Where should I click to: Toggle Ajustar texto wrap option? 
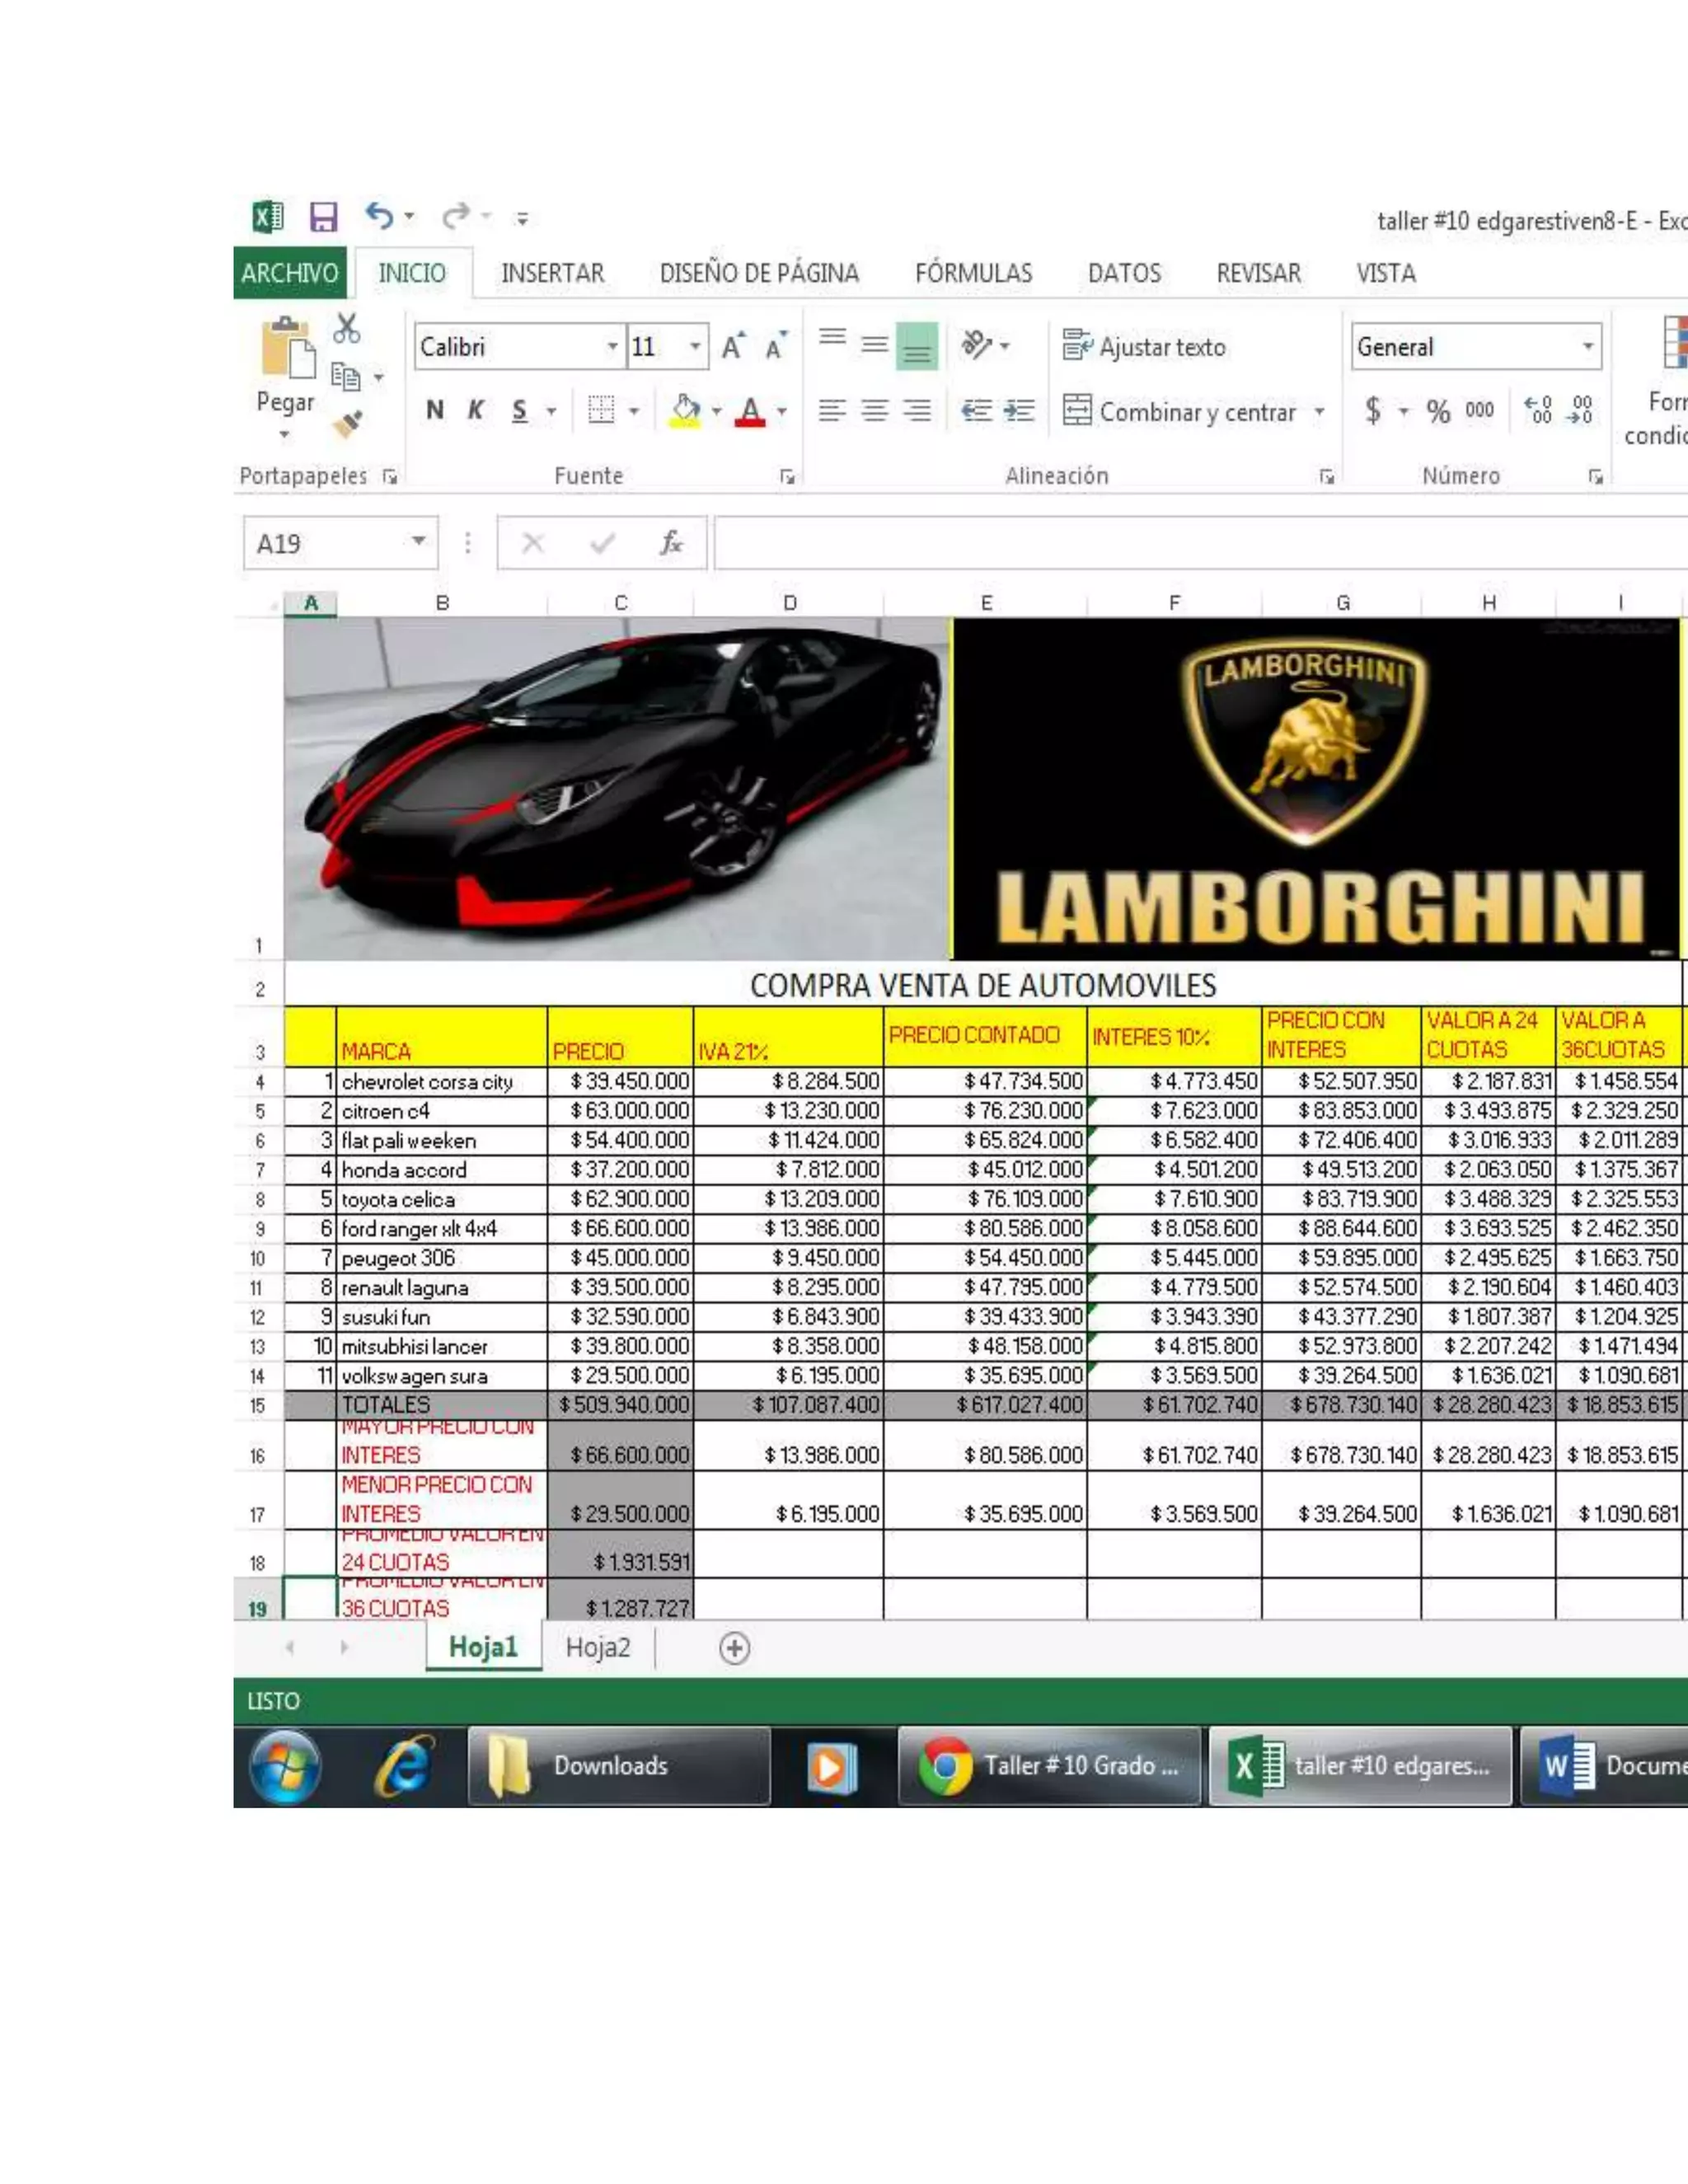coord(1144,347)
